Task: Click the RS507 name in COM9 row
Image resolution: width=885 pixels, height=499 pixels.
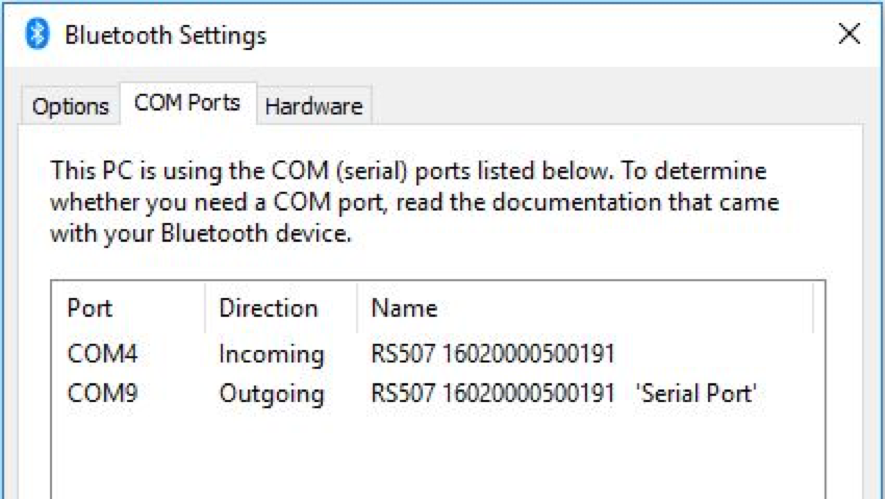Action: tap(492, 394)
